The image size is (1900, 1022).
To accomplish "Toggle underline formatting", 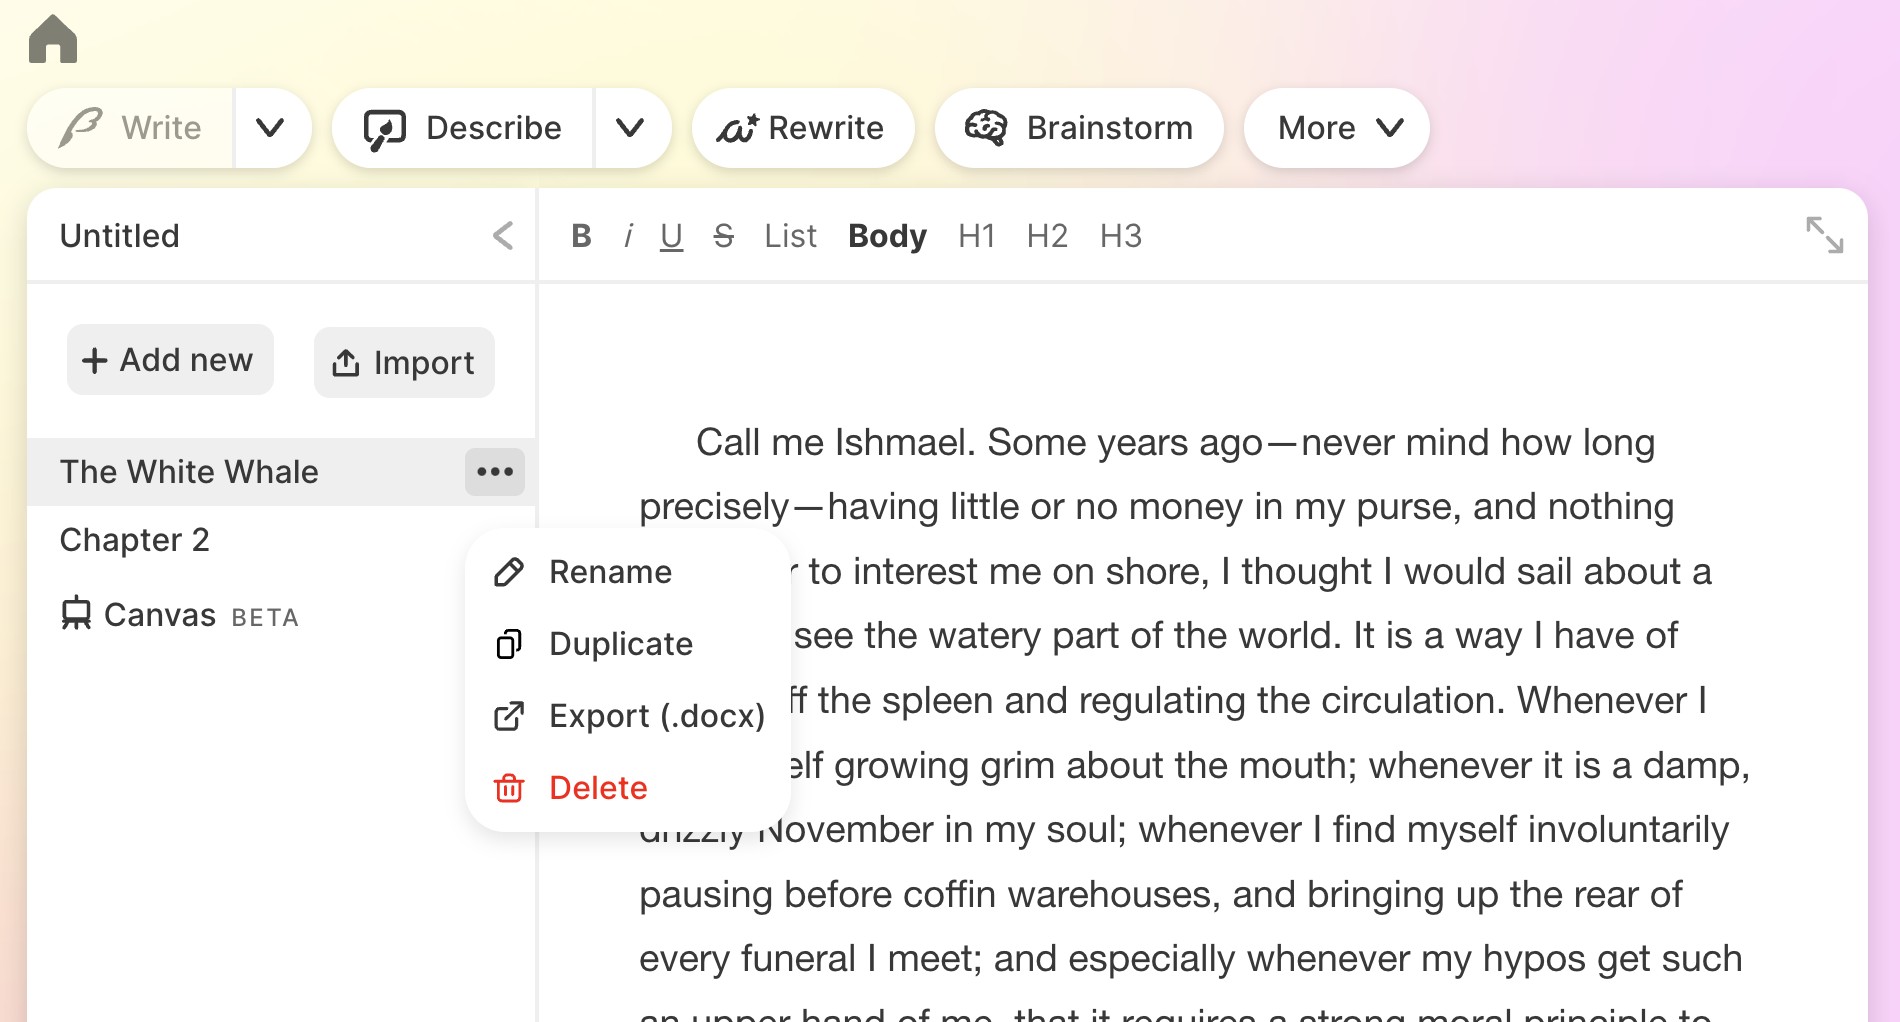I will 671,236.
